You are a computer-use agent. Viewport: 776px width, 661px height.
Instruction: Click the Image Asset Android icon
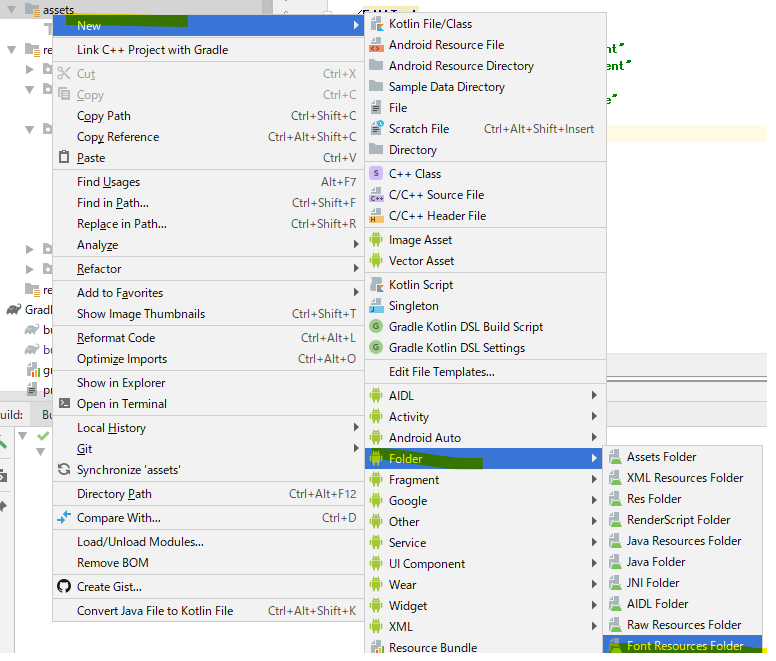376,240
